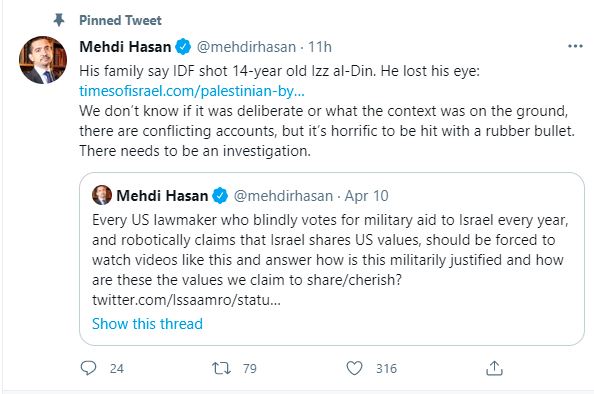Open the three-dot more options menu
This screenshot has height=394, width=594.
(x=575, y=47)
